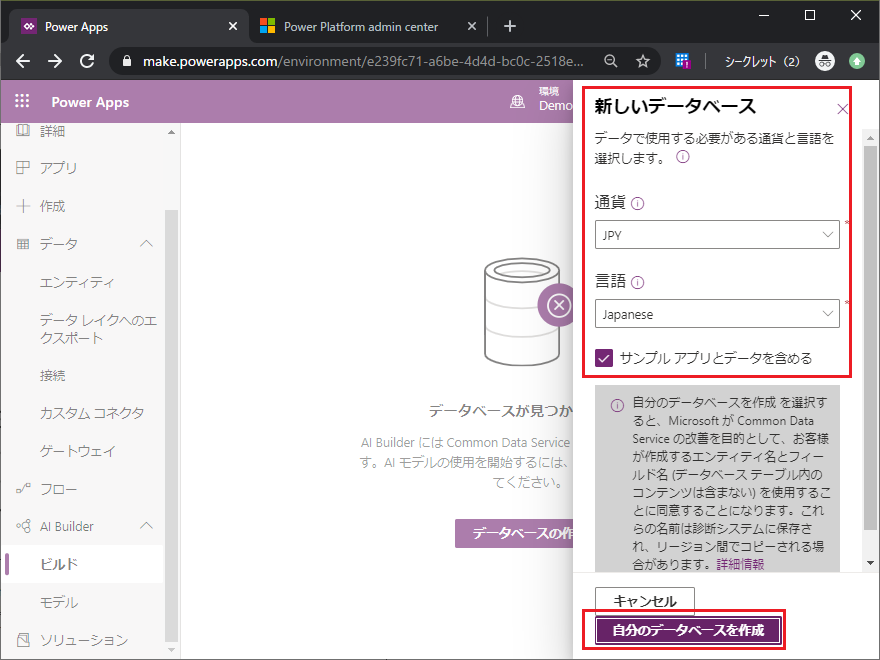Open 接続 under データ
Screen dimensions: 880x660
(x=53, y=375)
